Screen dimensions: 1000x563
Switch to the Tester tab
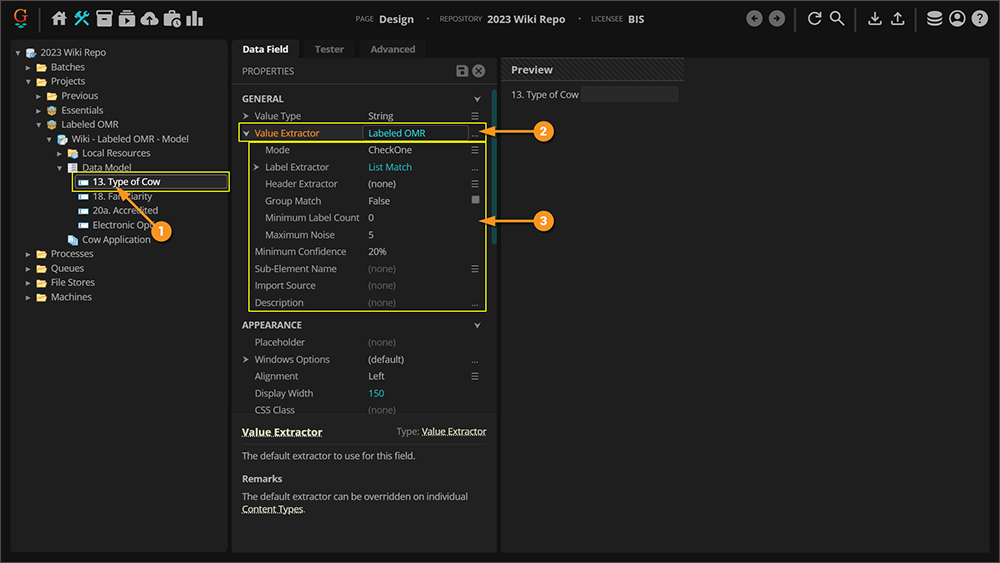[329, 49]
